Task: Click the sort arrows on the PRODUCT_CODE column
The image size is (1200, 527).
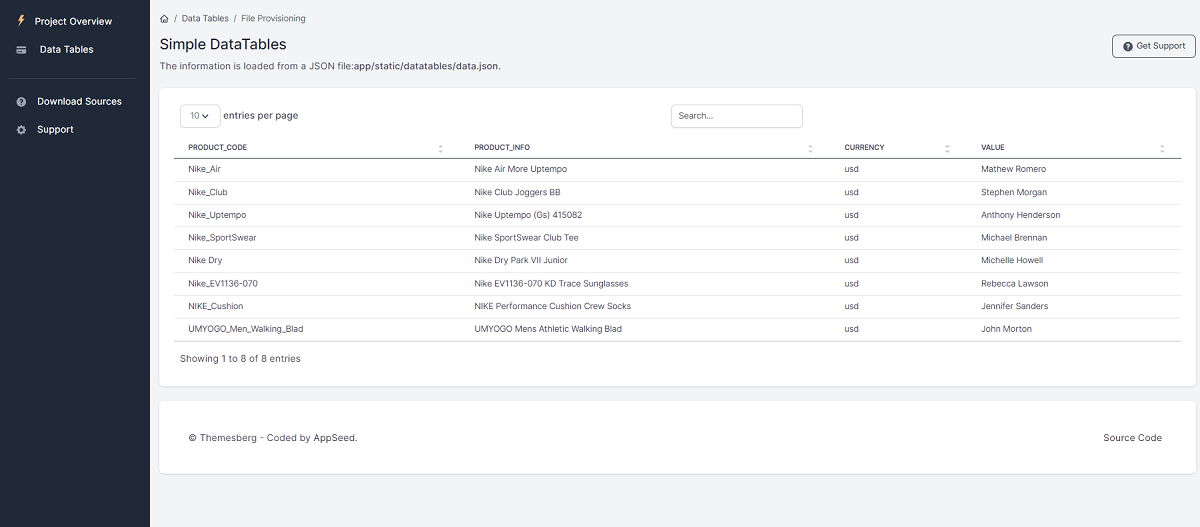Action: [x=441, y=148]
